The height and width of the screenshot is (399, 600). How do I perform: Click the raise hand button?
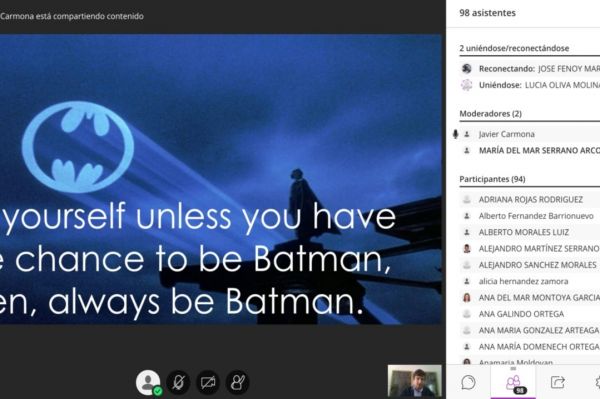(238, 382)
